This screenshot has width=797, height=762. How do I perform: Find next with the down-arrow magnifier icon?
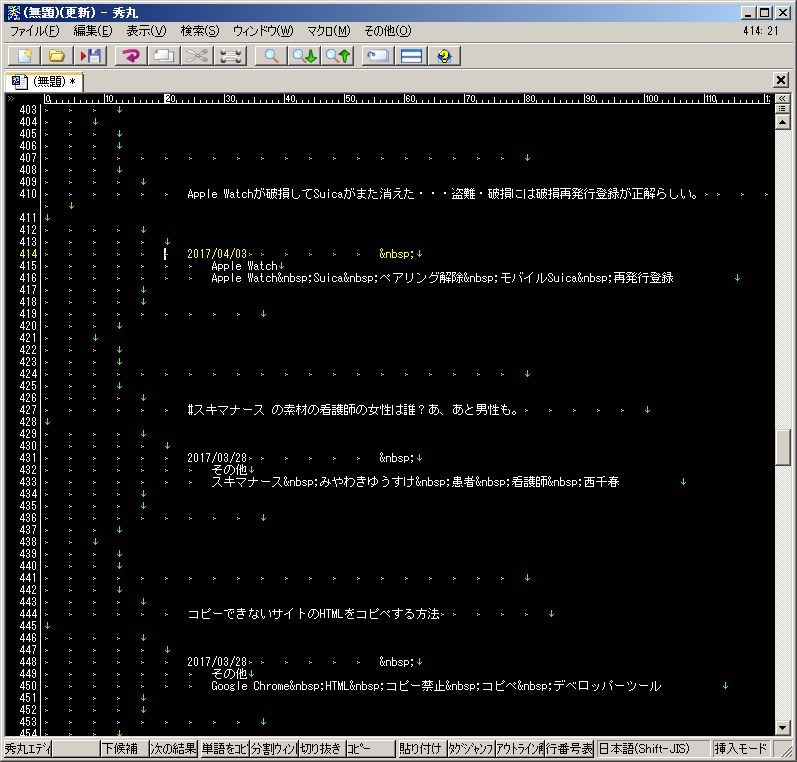pyautogui.click(x=304, y=56)
